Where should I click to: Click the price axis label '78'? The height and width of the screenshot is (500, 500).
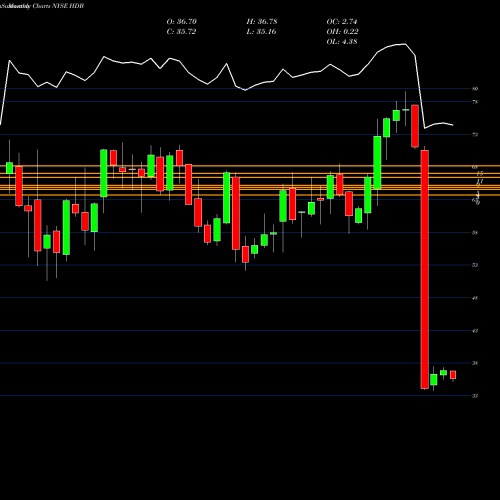(x=475, y=102)
